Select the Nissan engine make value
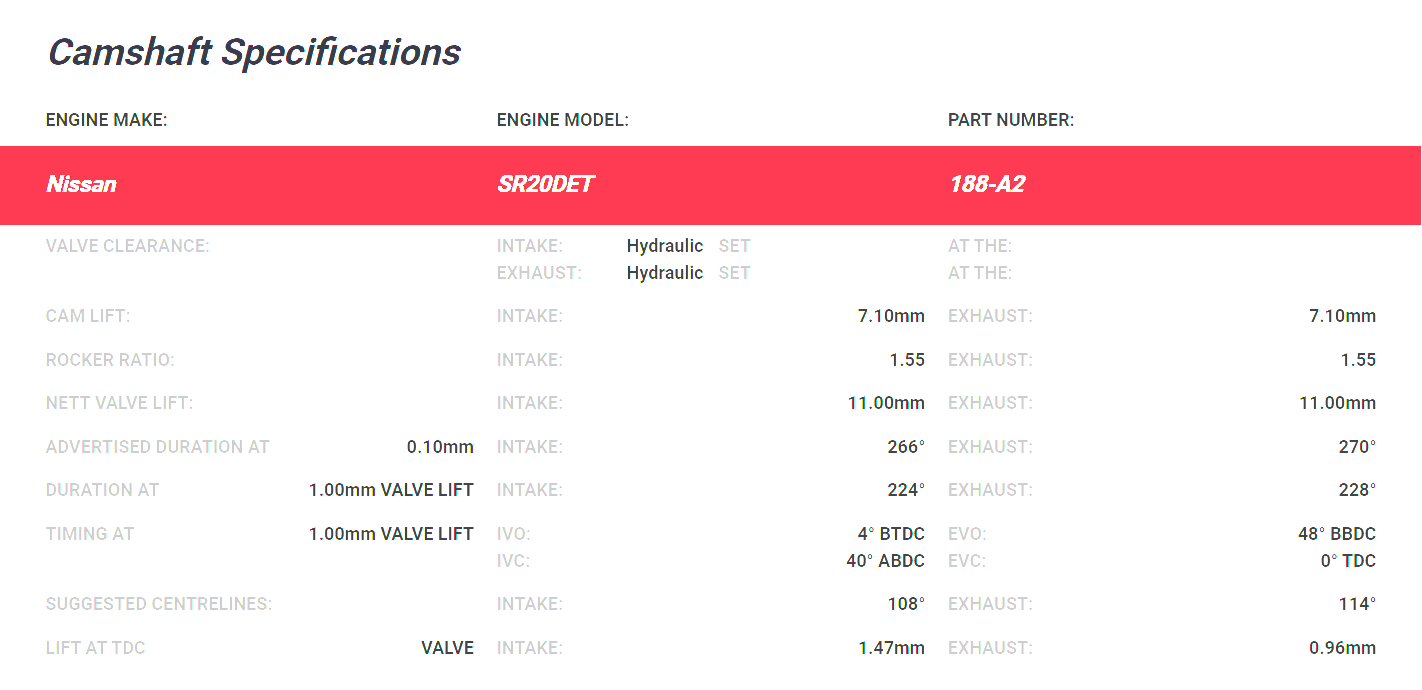1422x690 pixels. coord(81,185)
